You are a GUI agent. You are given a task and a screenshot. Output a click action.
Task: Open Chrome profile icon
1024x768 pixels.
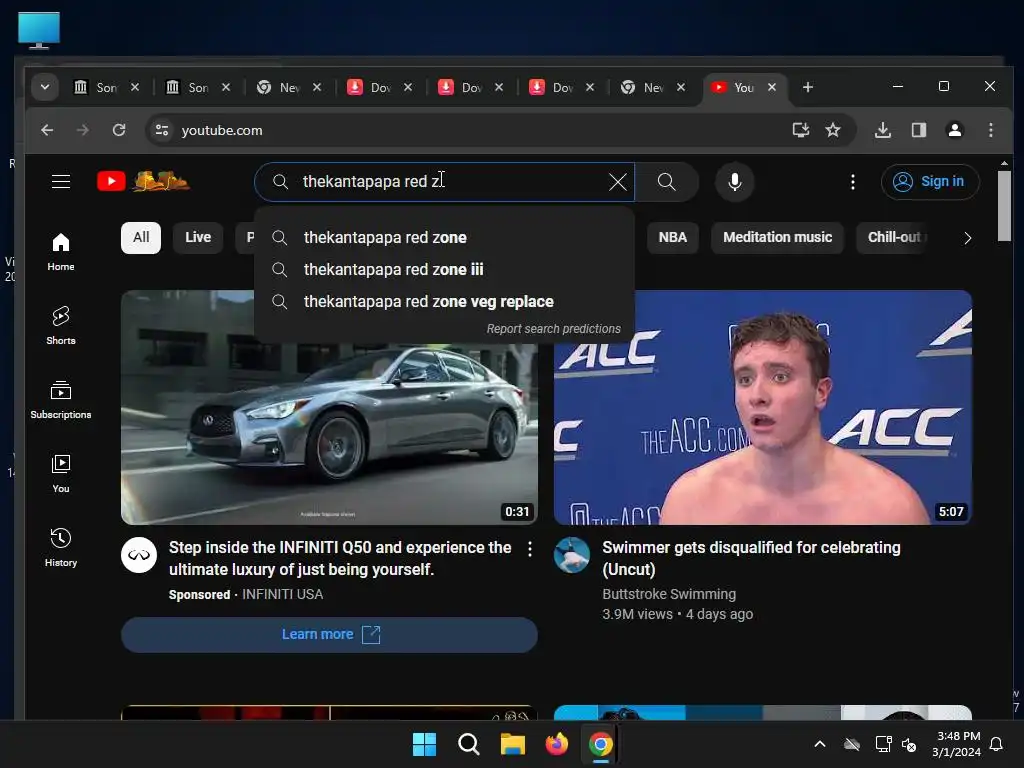pyautogui.click(x=955, y=130)
